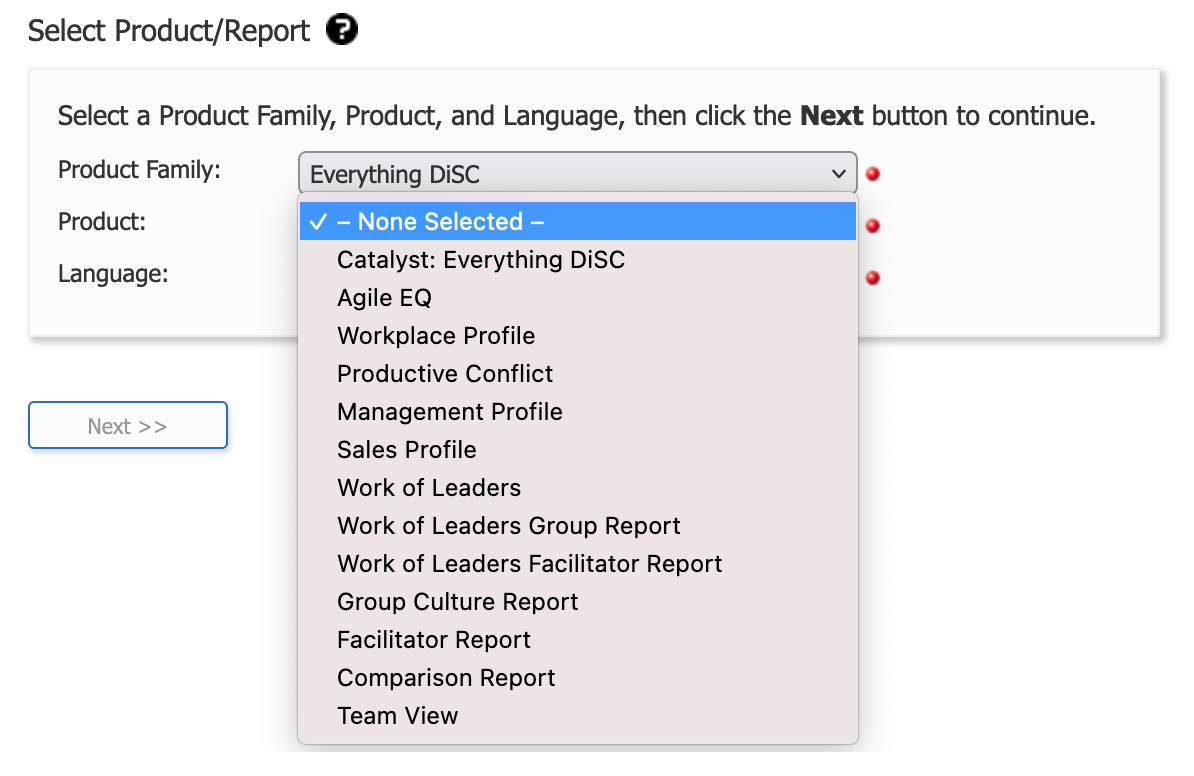Choose Work of Leaders Facilitator Report
Viewport: 1194px width, 776px height.
point(577,564)
